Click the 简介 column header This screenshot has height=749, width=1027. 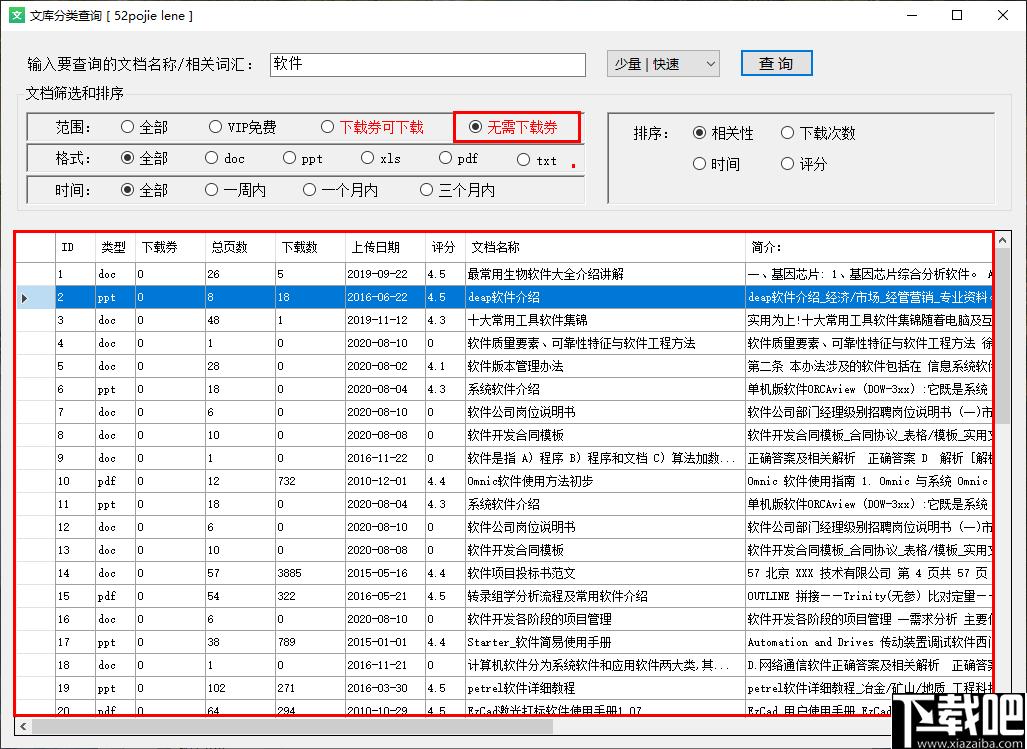[x=869, y=247]
